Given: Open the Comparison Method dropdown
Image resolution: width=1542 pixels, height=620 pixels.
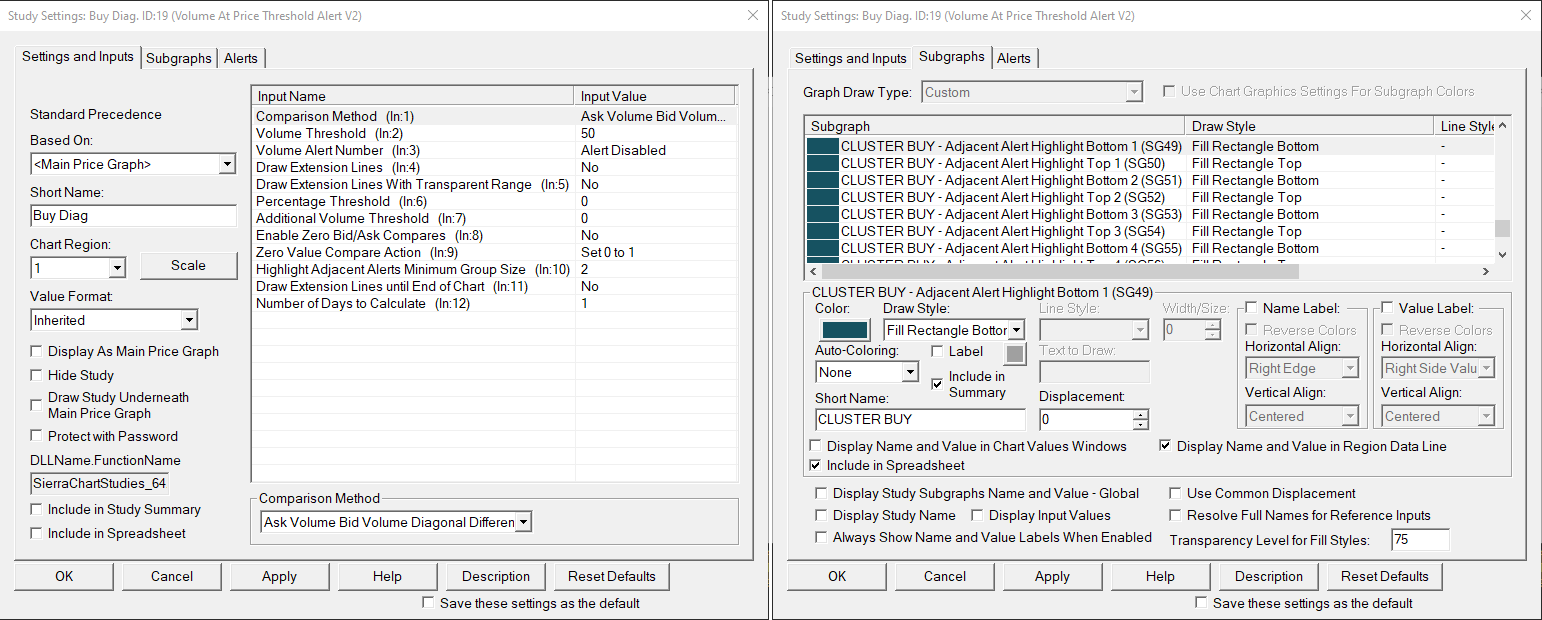Looking at the screenshot, I should click(x=523, y=522).
